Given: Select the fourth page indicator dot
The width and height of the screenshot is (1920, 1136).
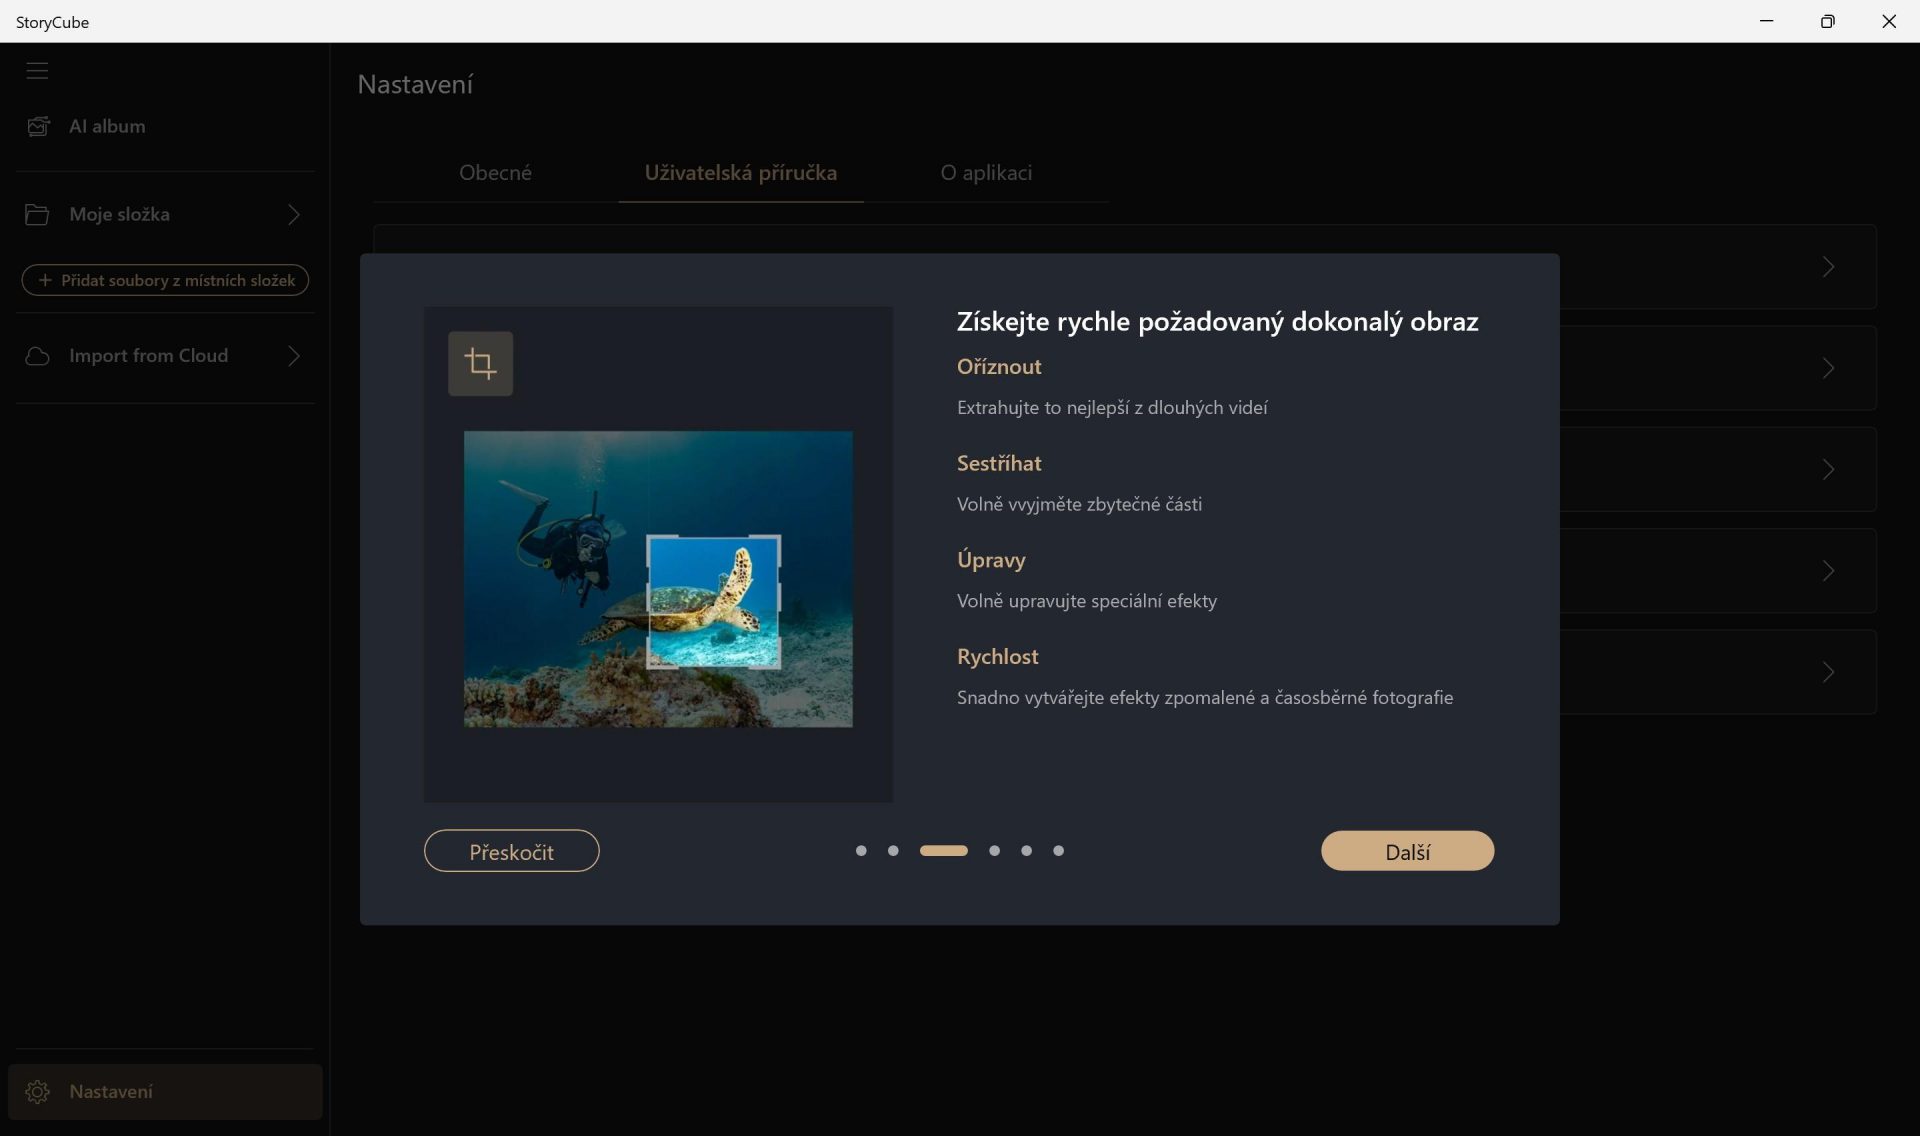Looking at the screenshot, I should pyautogui.click(x=994, y=851).
